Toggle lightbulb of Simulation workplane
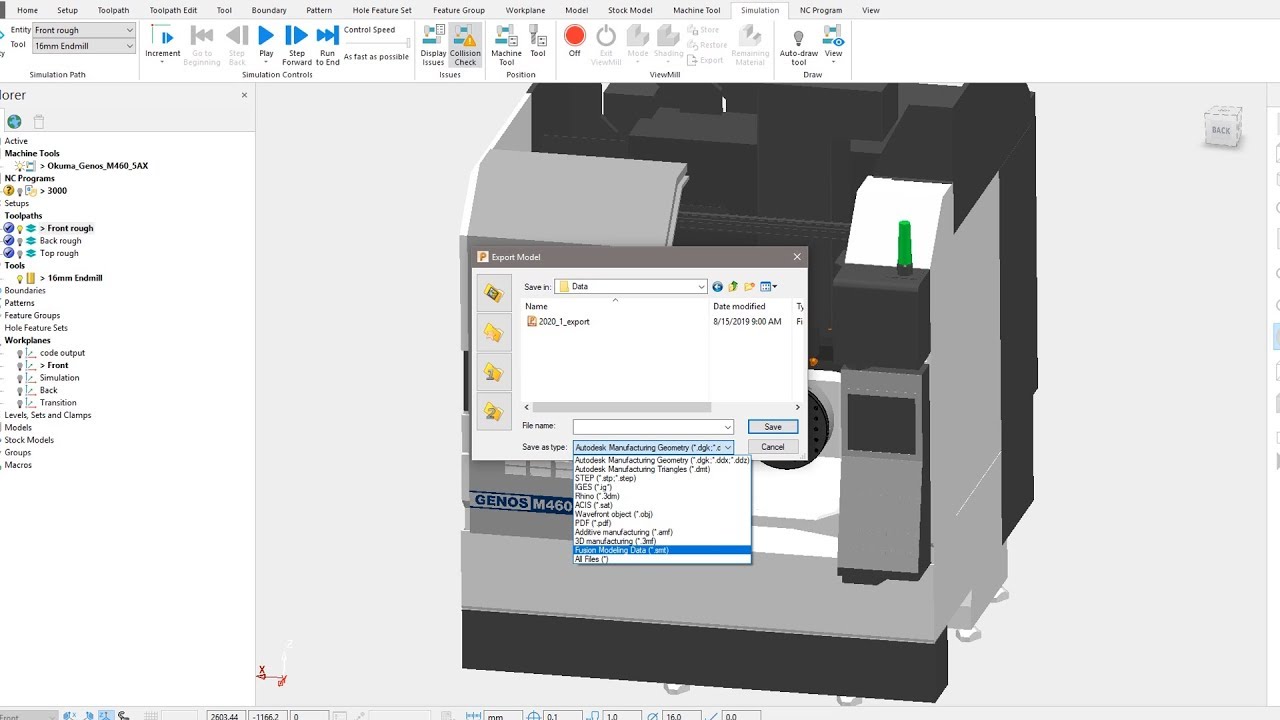The image size is (1280, 720). [x=19, y=378]
